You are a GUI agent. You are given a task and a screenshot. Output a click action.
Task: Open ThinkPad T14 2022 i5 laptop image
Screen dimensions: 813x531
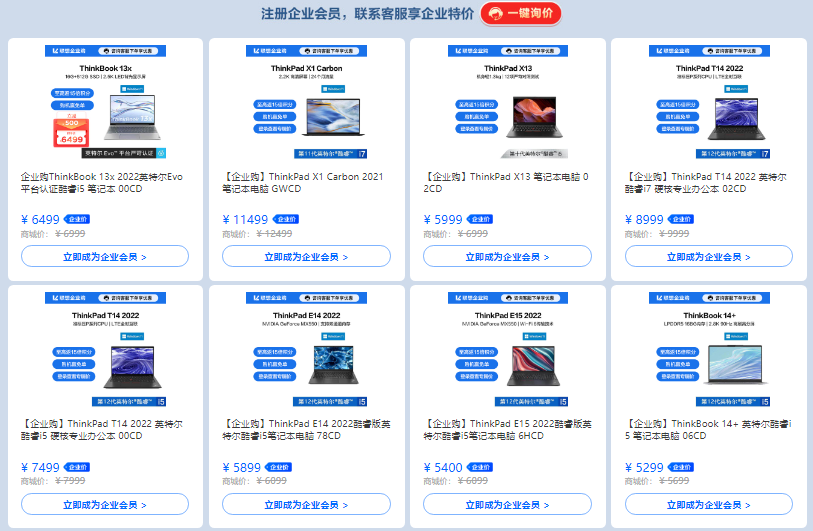pyautogui.click(x=132, y=367)
